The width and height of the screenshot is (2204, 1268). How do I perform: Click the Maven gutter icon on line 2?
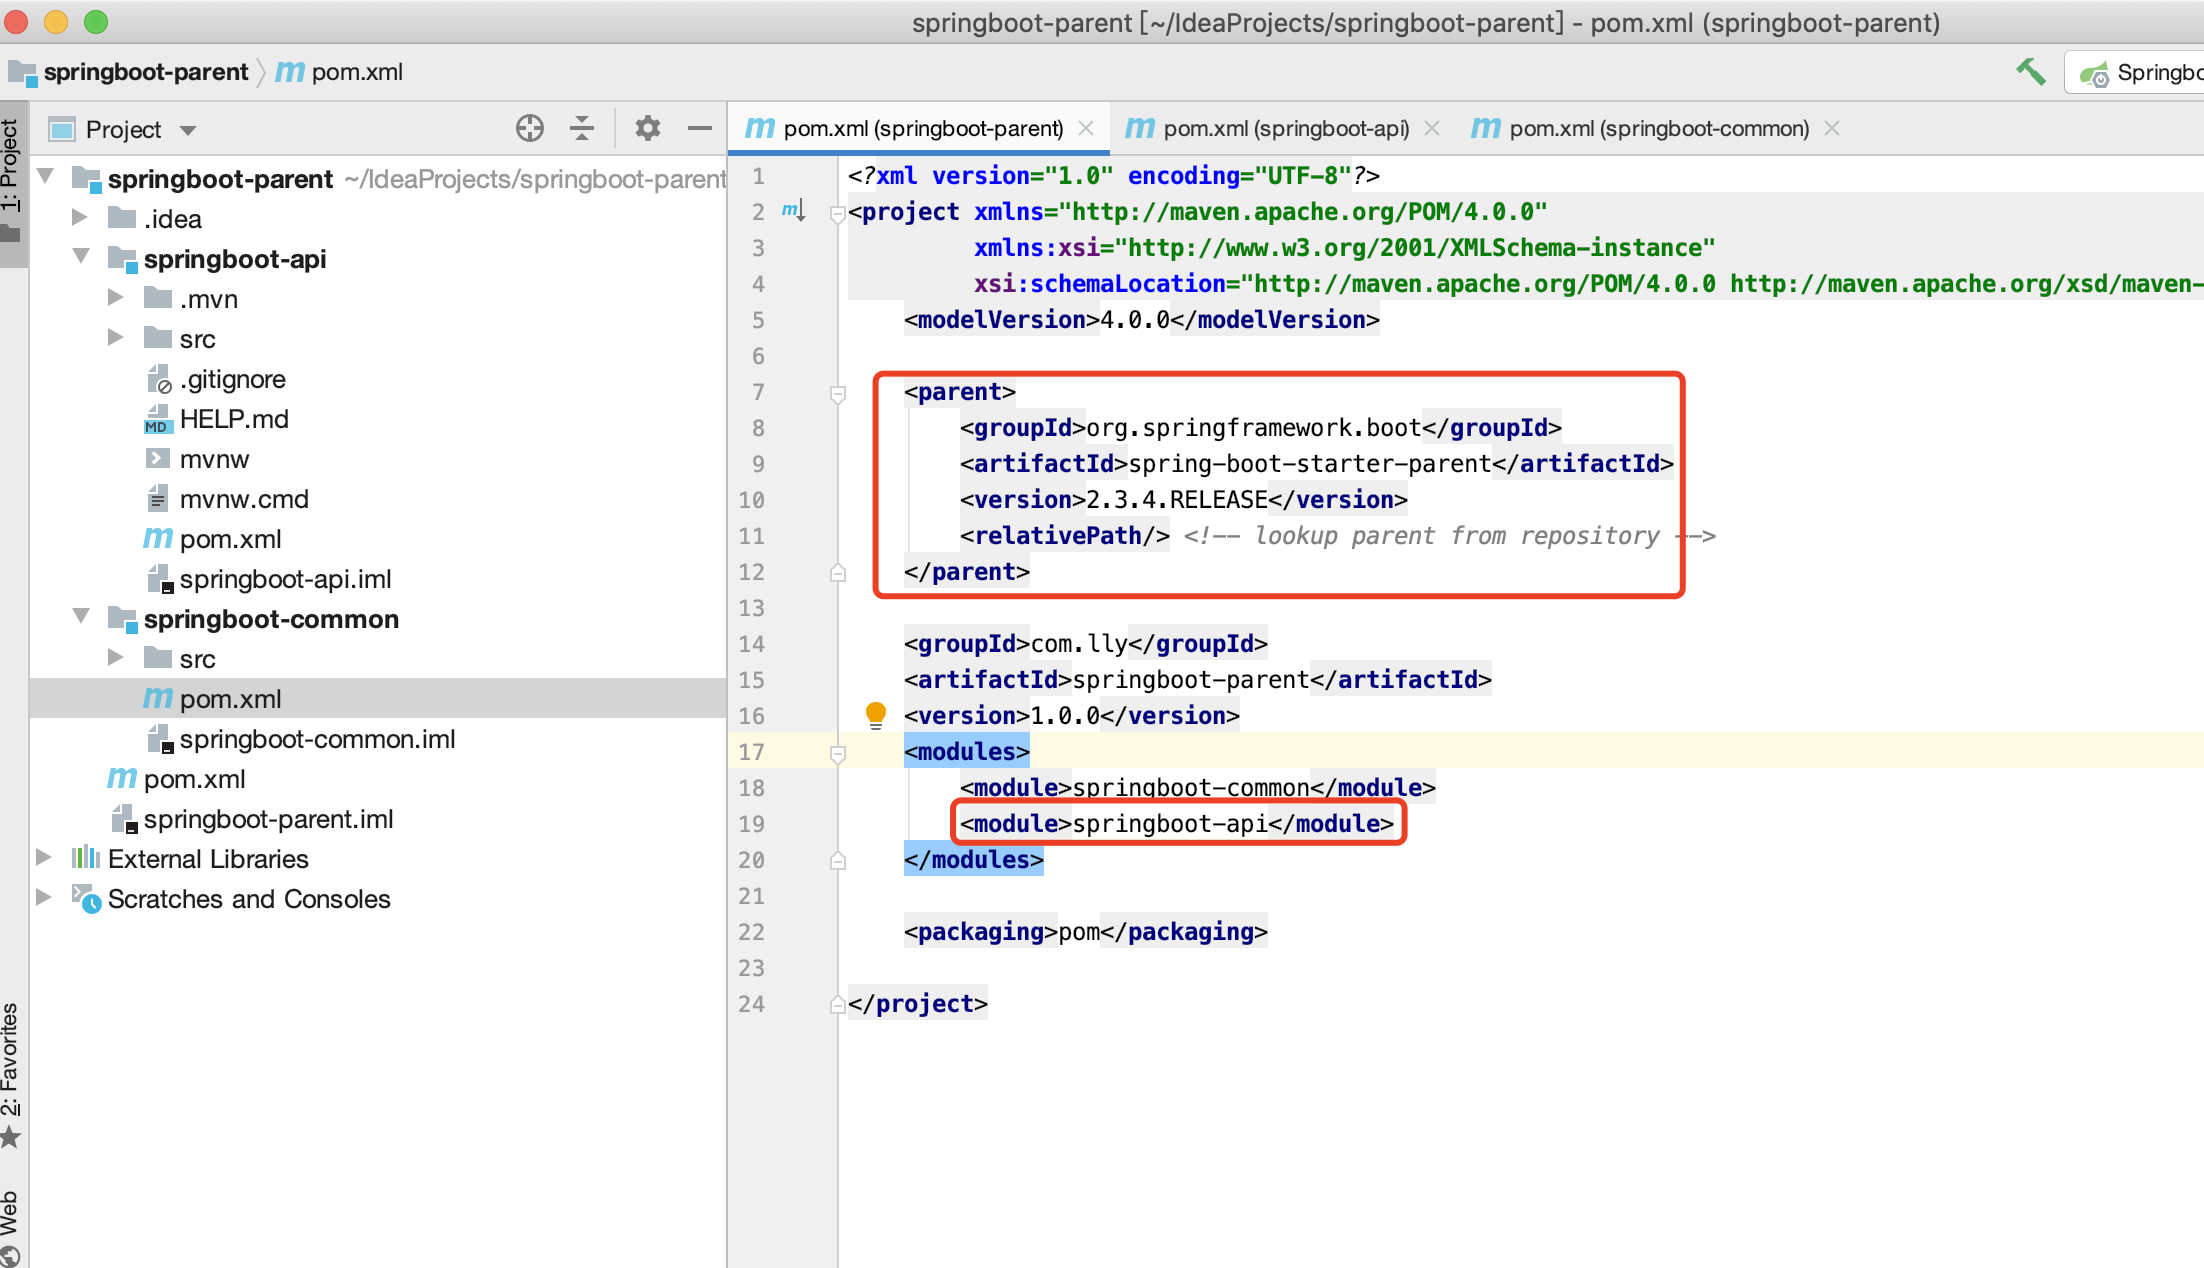pyautogui.click(x=793, y=211)
